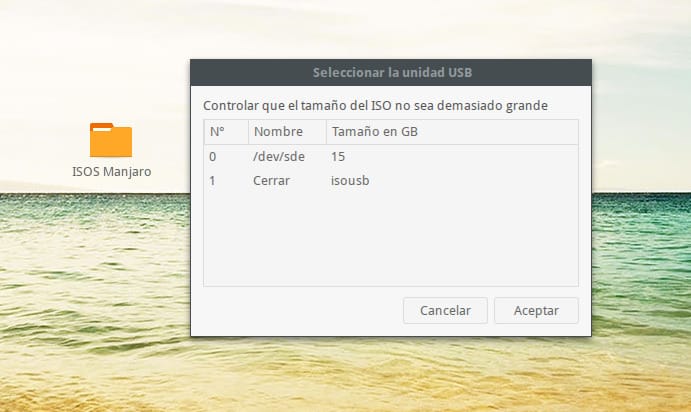Click the Tamaño en GB column header

(452, 132)
